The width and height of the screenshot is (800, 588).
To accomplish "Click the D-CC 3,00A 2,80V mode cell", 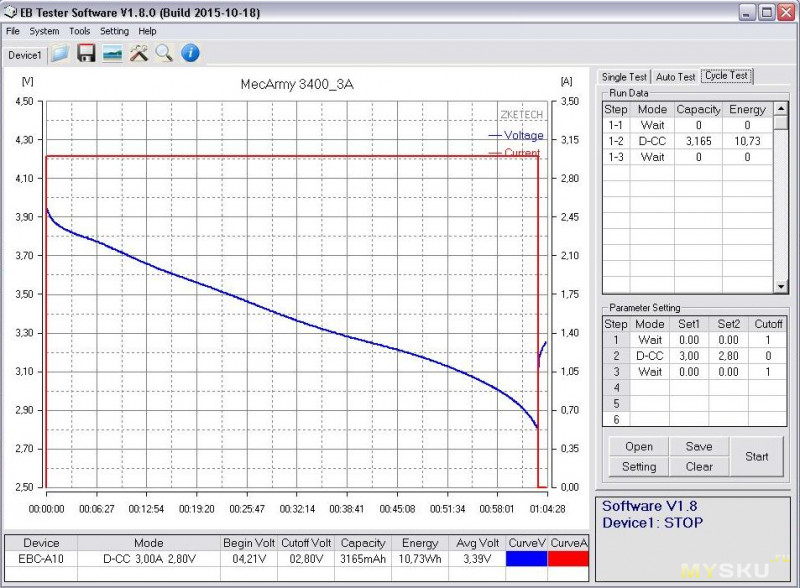I will [x=149, y=559].
